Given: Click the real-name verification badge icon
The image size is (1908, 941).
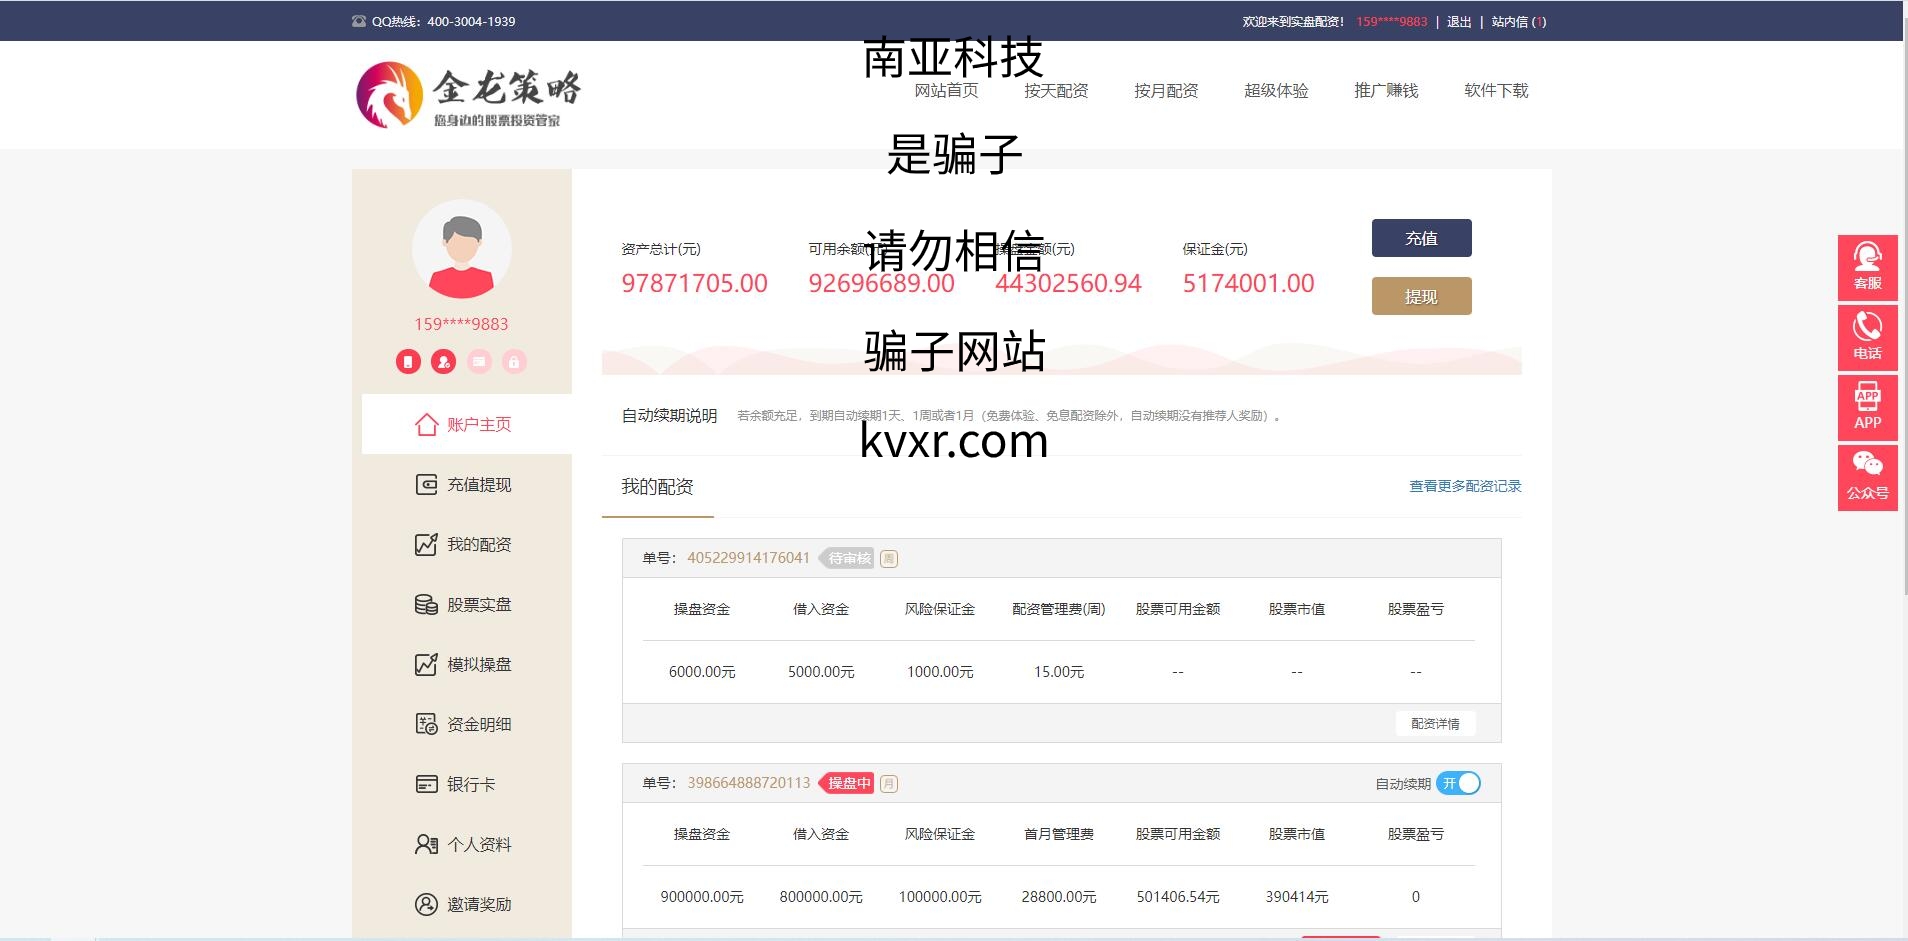Looking at the screenshot, I should coord(443,362).
